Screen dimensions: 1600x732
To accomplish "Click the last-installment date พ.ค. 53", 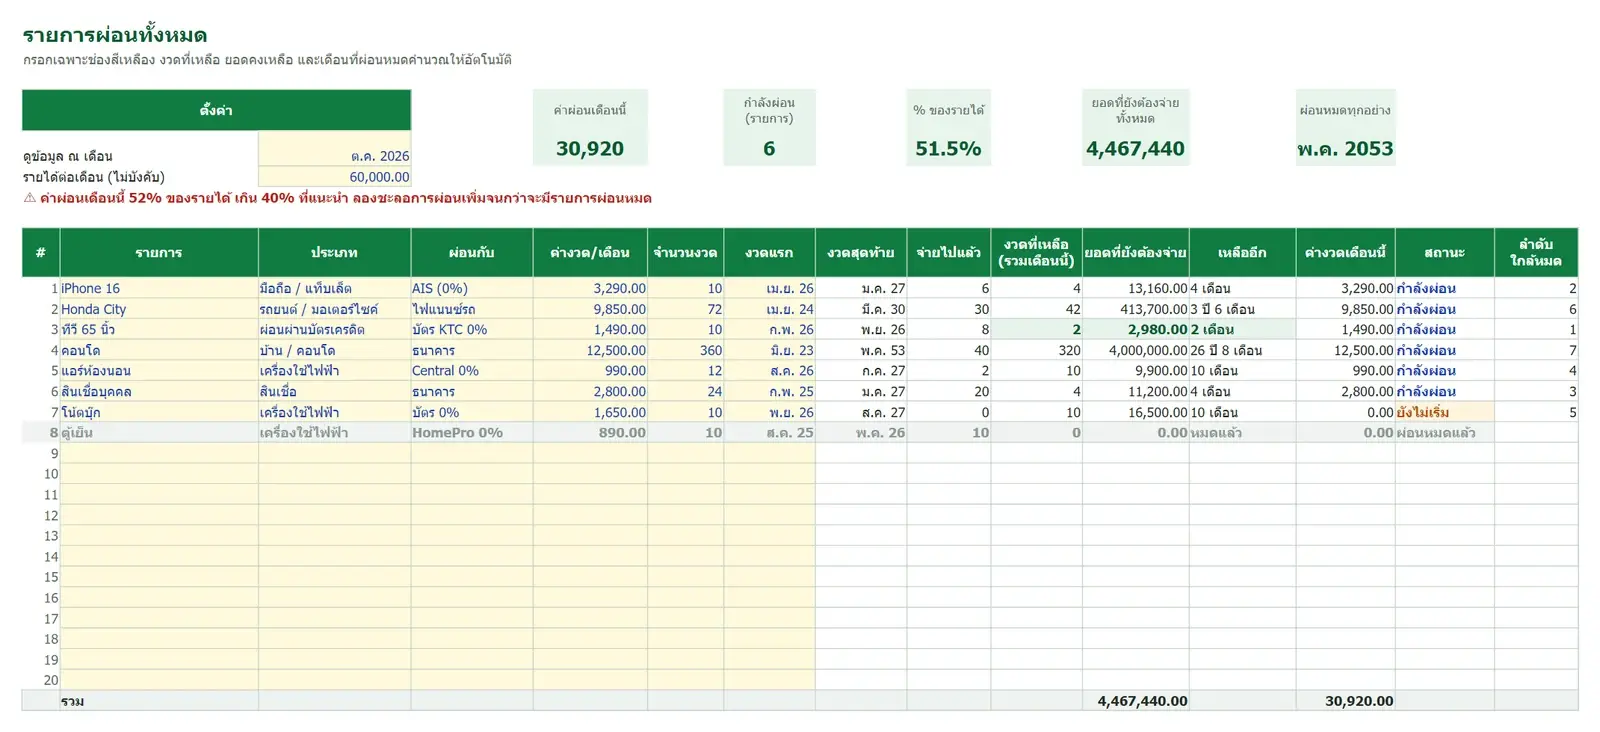I will pos(861,350).
